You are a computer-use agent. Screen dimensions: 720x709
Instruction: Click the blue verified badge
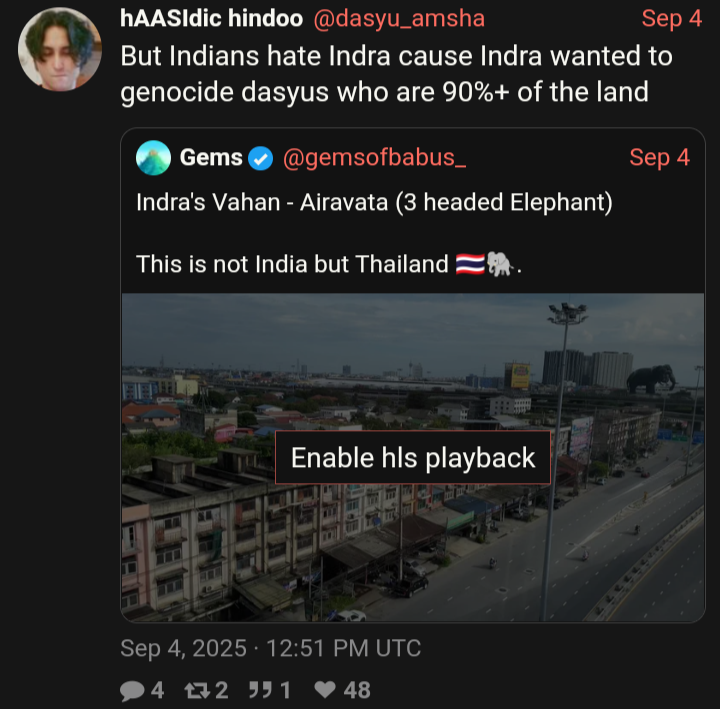(260, 158)
